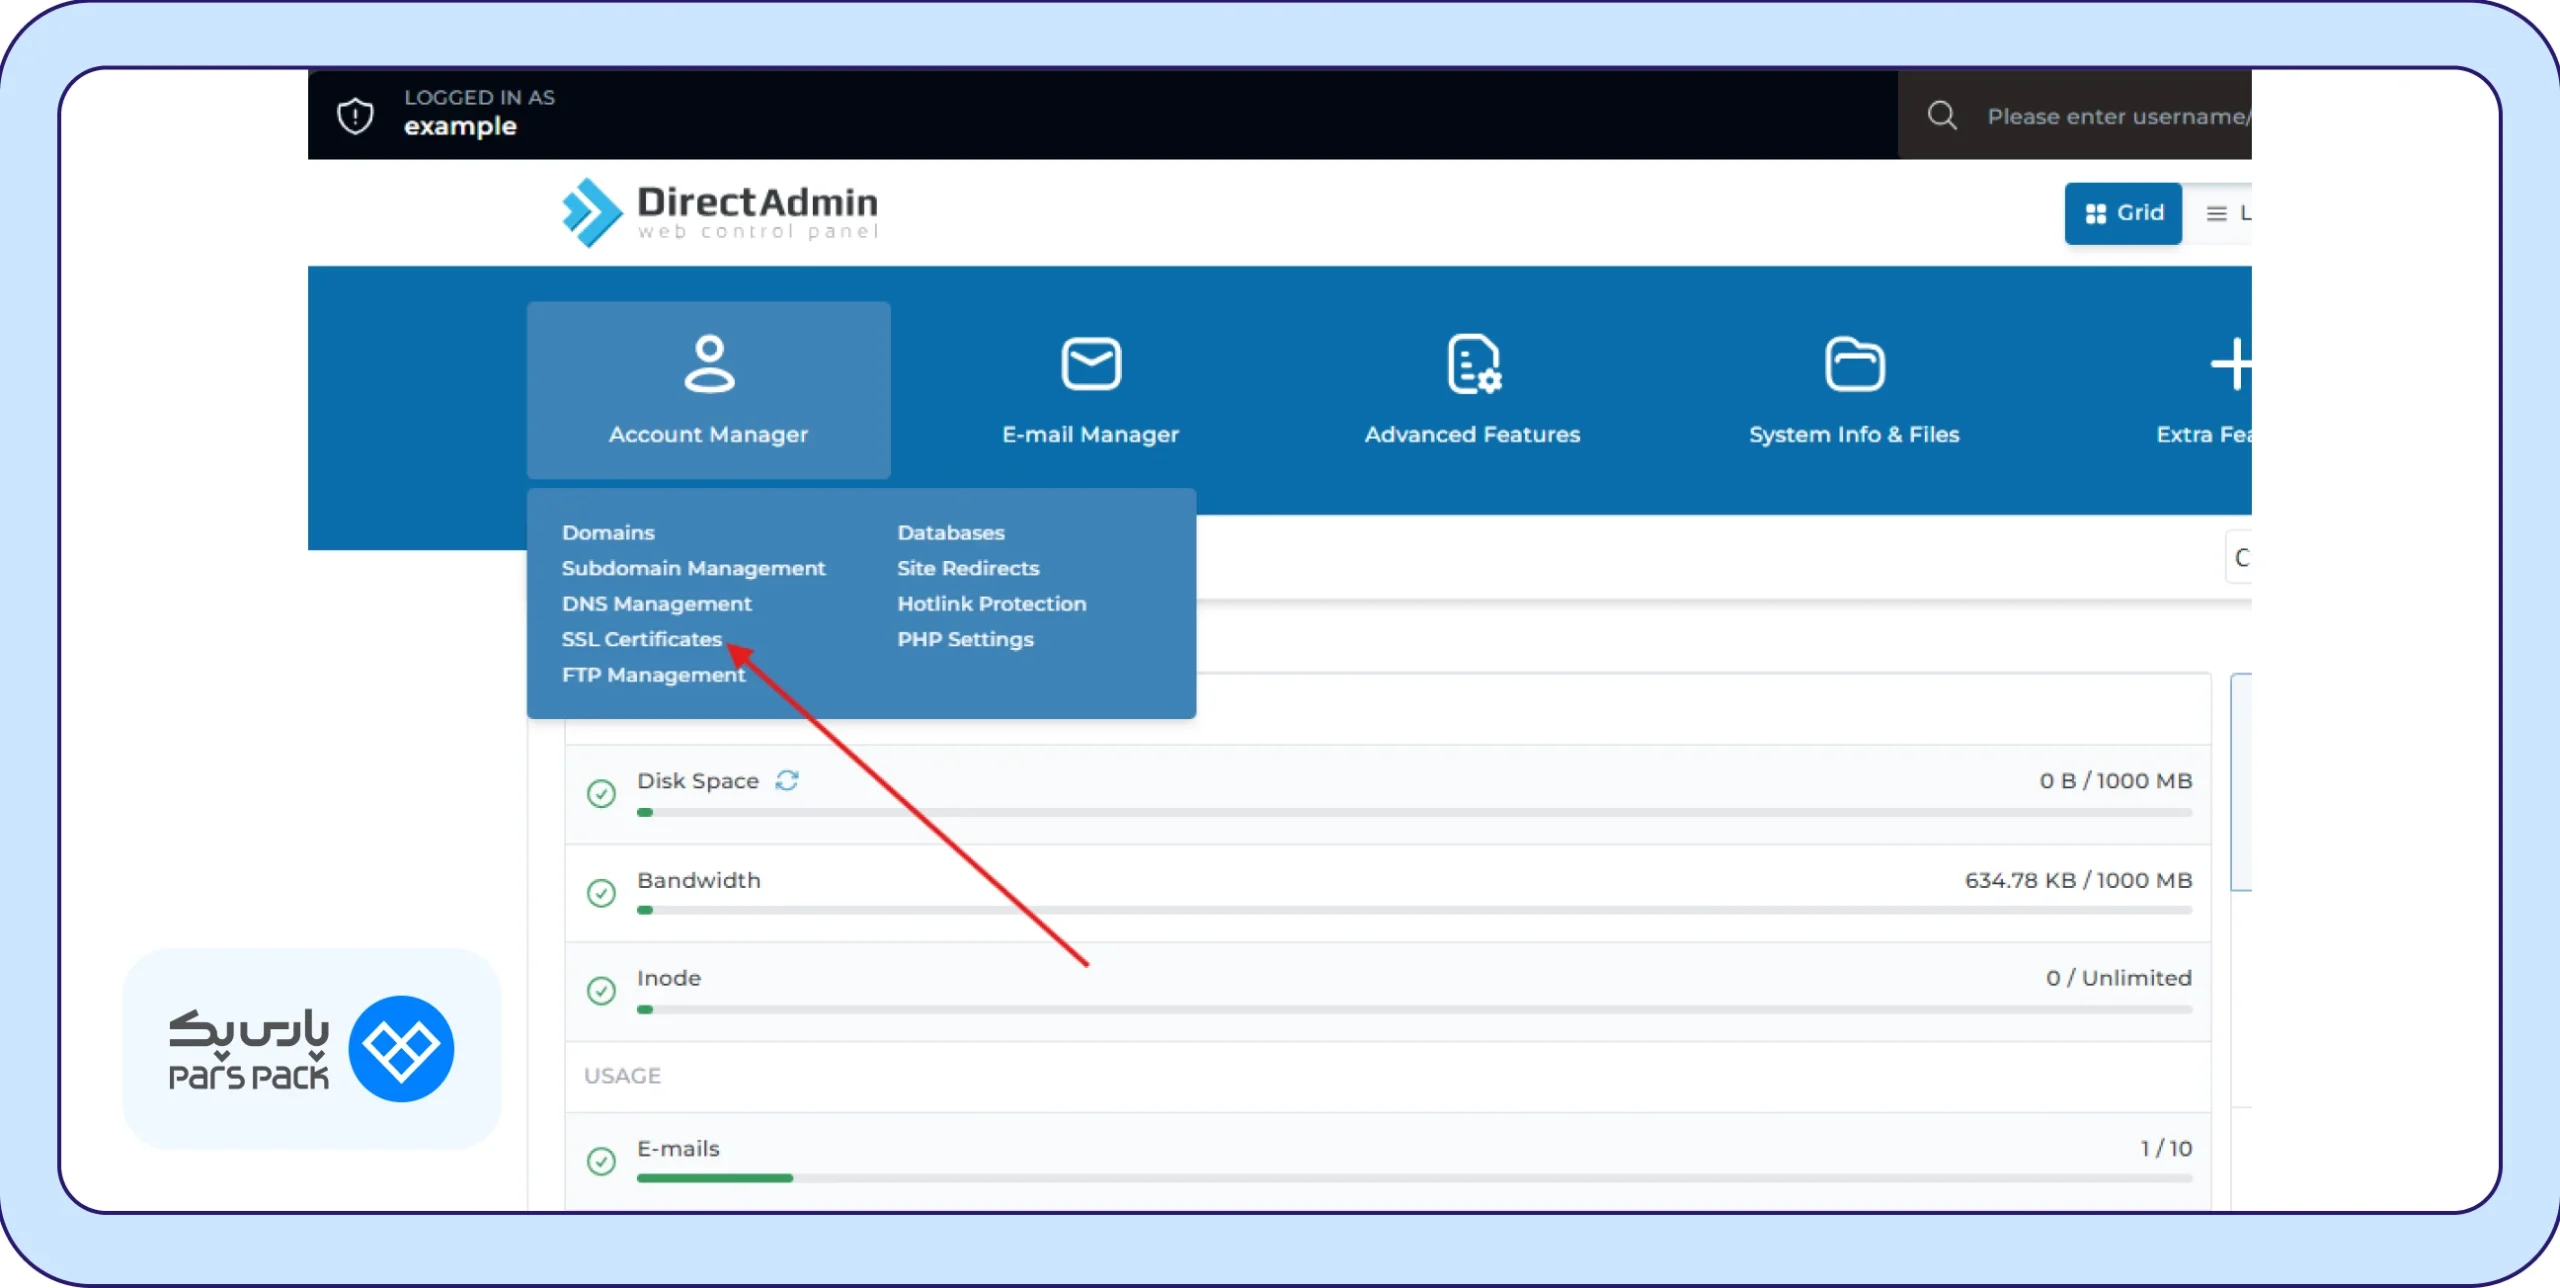Viewport: 2560px width, 1288px height.
Task: Open the Account Manager menu
Action: 708,390
